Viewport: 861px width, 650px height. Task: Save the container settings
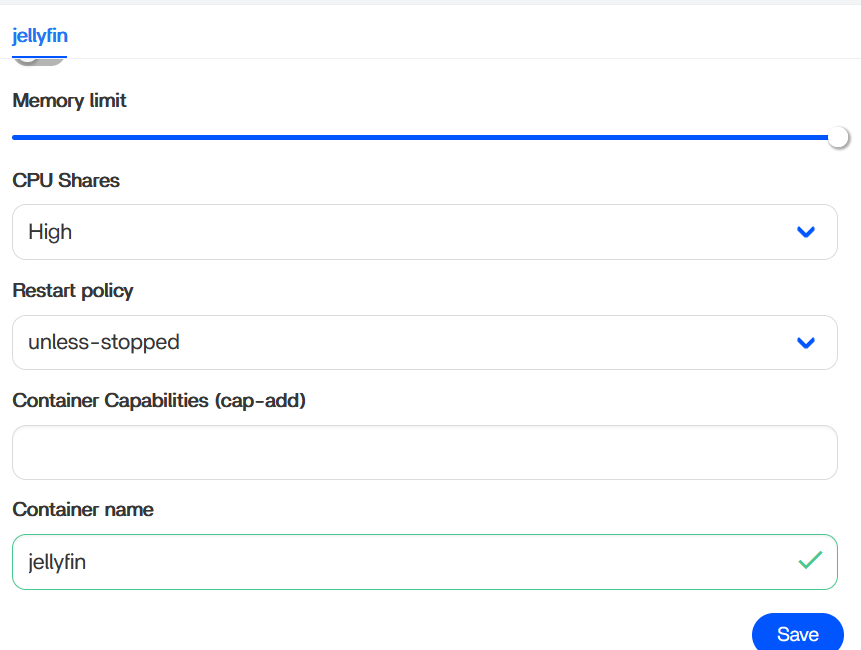(797, 634)
